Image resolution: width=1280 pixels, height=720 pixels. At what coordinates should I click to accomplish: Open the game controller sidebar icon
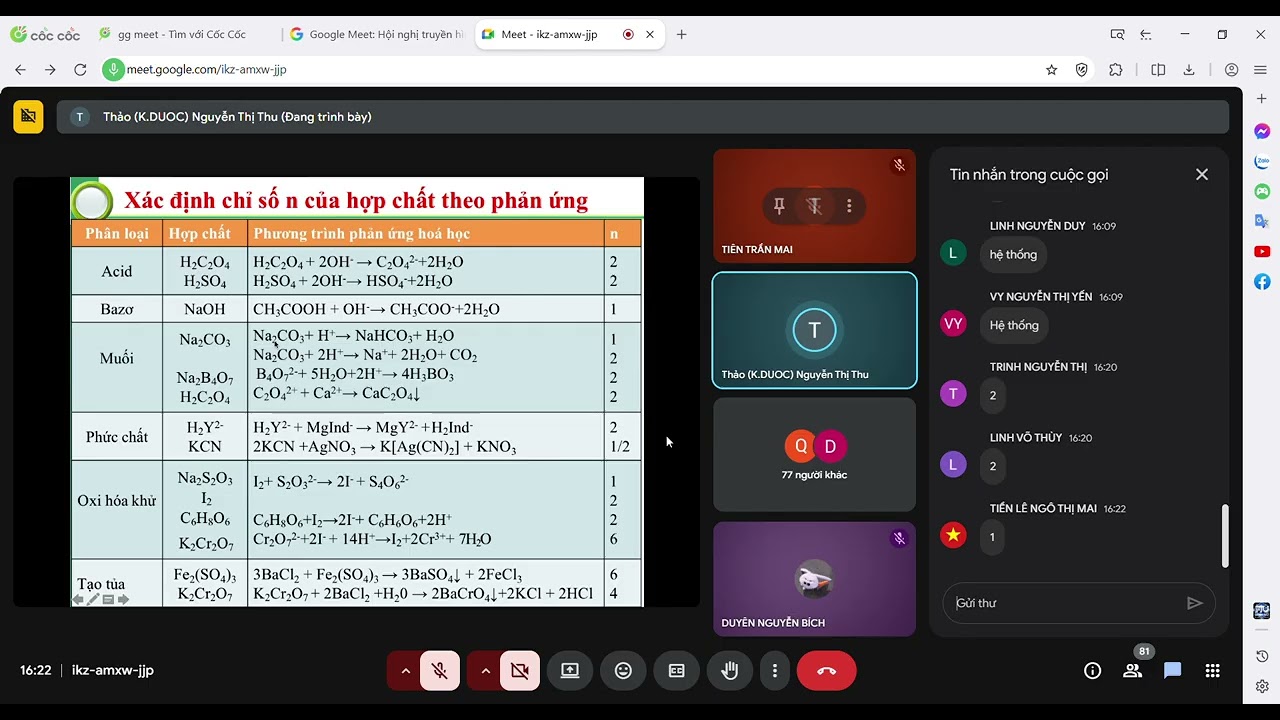point(1262,191)
